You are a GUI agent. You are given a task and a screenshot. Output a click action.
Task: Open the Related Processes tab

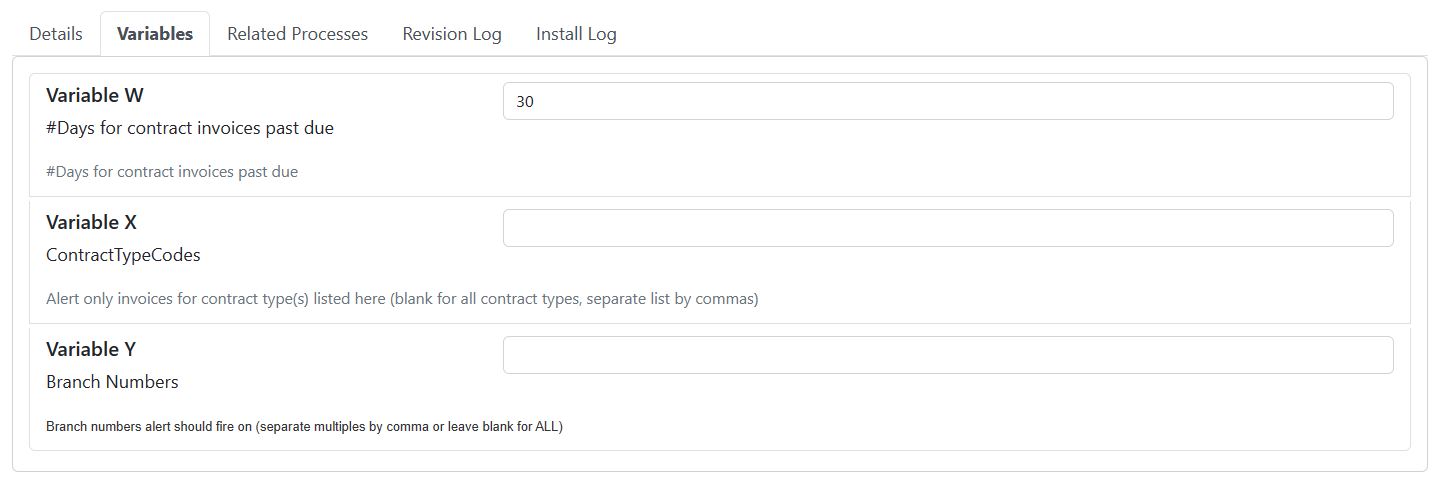coord(297,33)
